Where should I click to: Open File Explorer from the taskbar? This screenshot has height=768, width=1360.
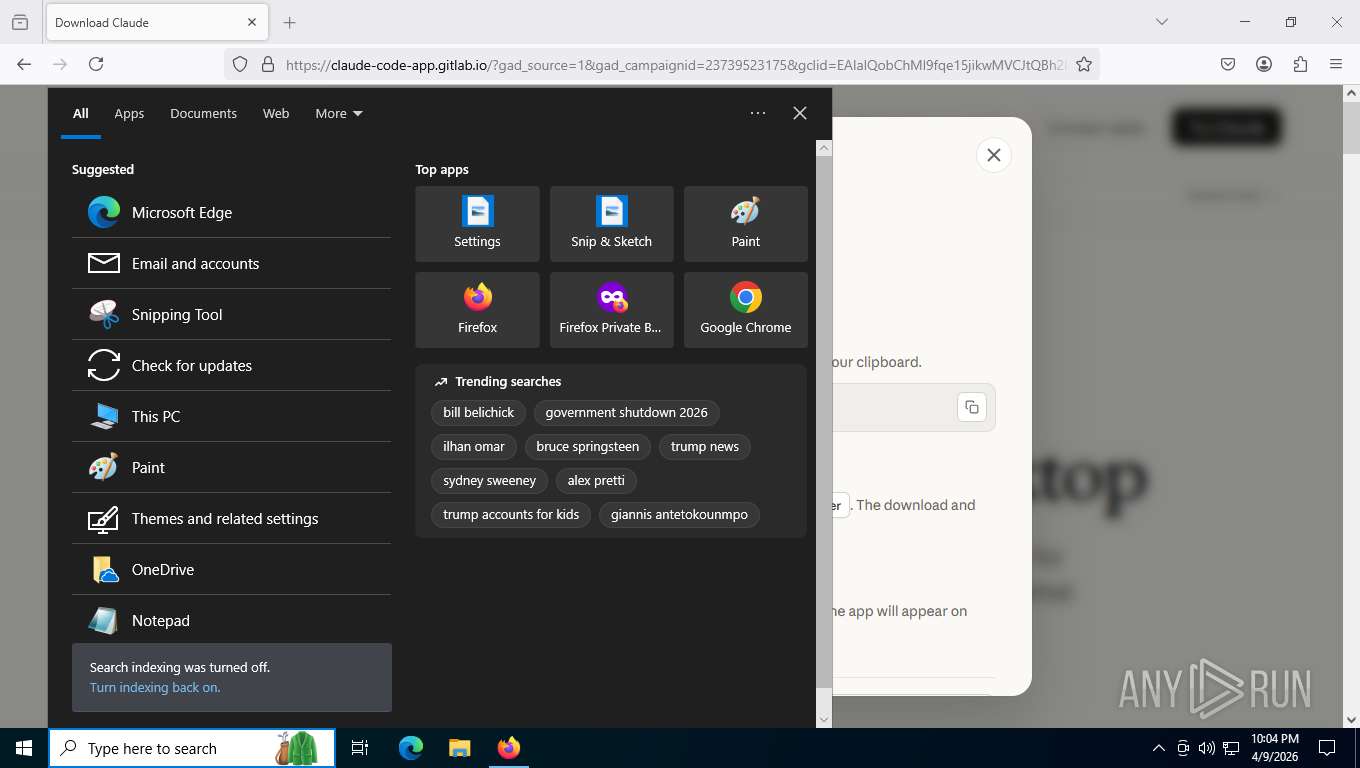(x=459, y=748)
